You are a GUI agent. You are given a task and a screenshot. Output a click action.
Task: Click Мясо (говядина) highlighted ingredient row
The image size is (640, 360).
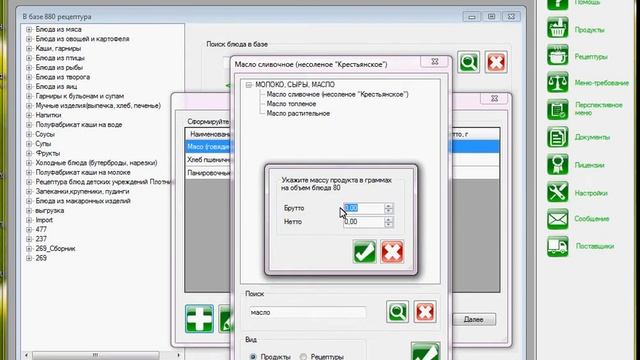(207, 147)
